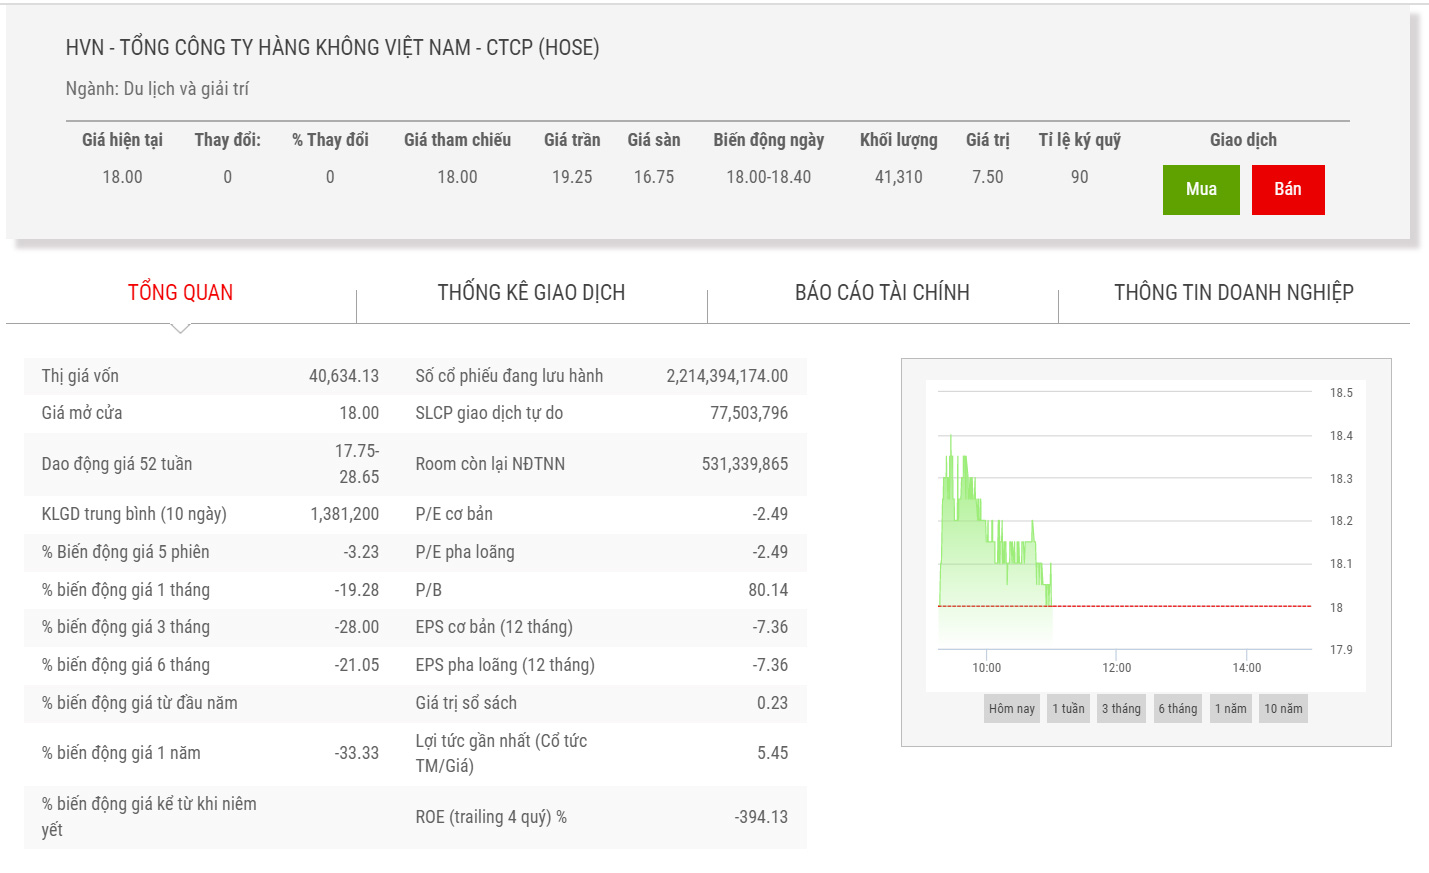This screenshot has width=1429, height=873.
Task: Set the chart range to 1 năm
Action: coord(1230,709)
